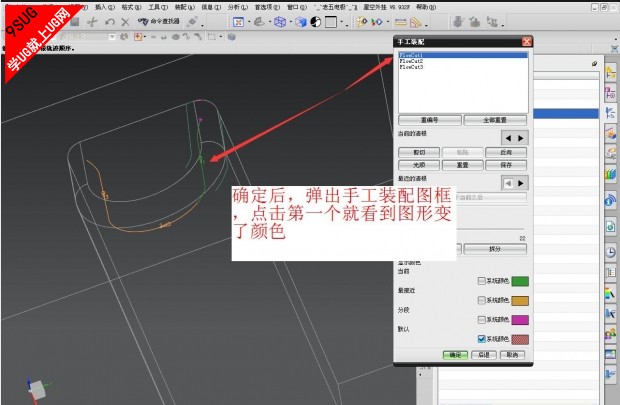Image resolution: width=620 pixels, height=405 pixels.
Task: Click the 拆分 button in dialog
Action: [495, 249]
